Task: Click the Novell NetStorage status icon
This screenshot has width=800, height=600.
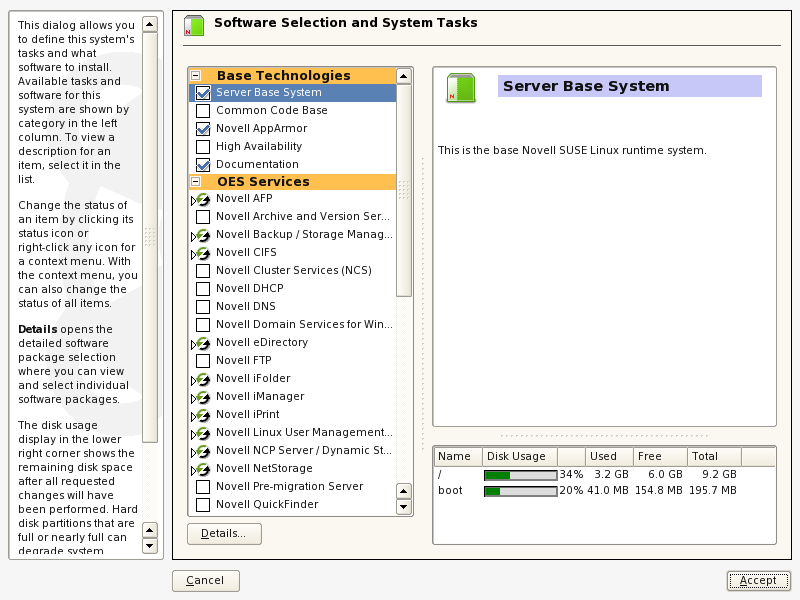Action: (x=202, y=469)
